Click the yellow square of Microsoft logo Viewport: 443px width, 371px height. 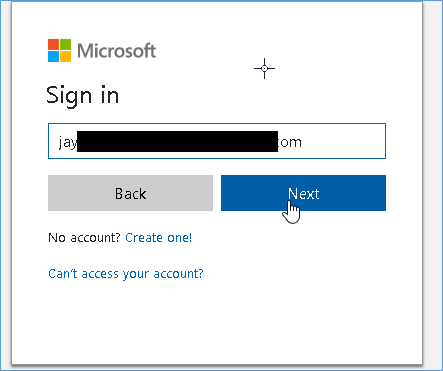point(65,56)
